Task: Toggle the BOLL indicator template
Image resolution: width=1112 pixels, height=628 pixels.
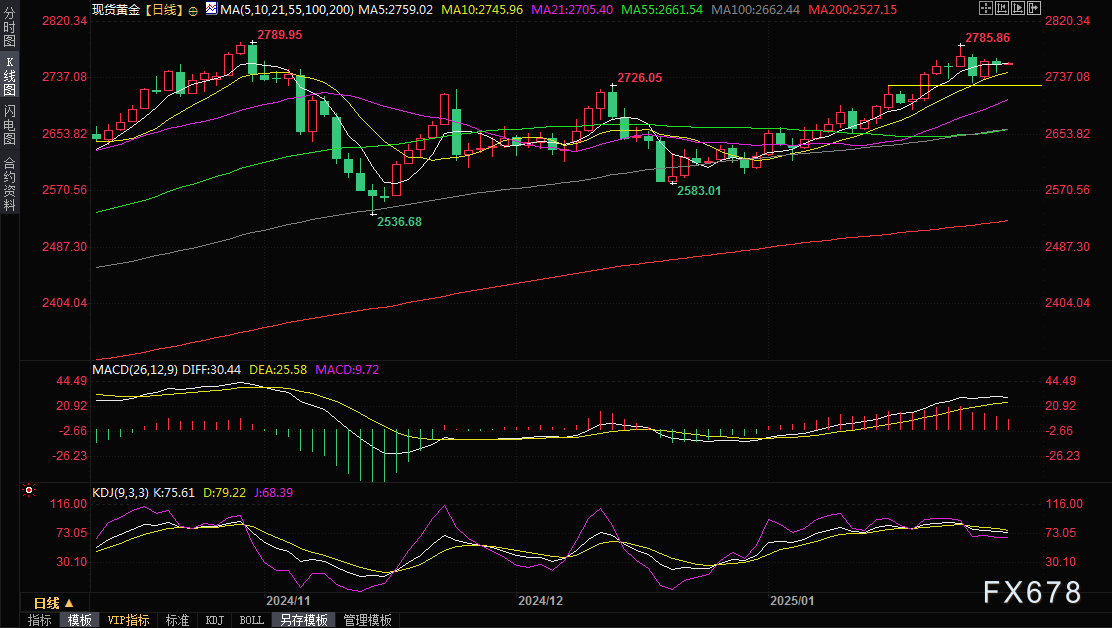Action: click(x=251, y=620)
